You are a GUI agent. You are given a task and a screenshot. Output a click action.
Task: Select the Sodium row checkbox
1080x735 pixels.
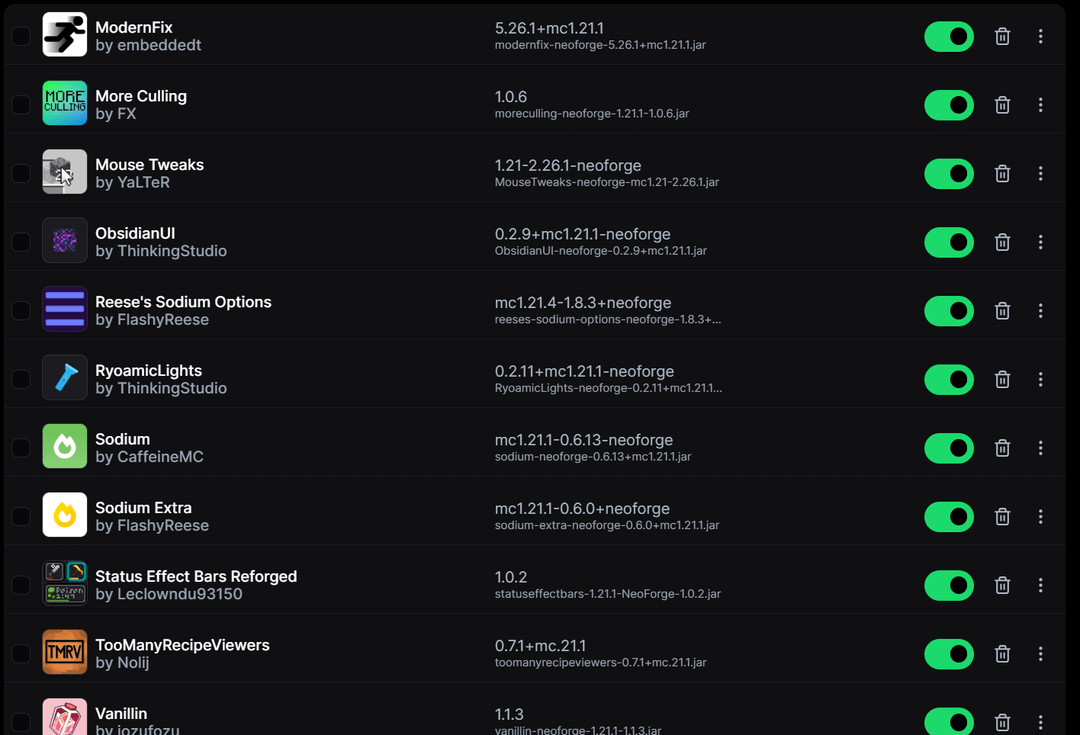pos(20,448)
